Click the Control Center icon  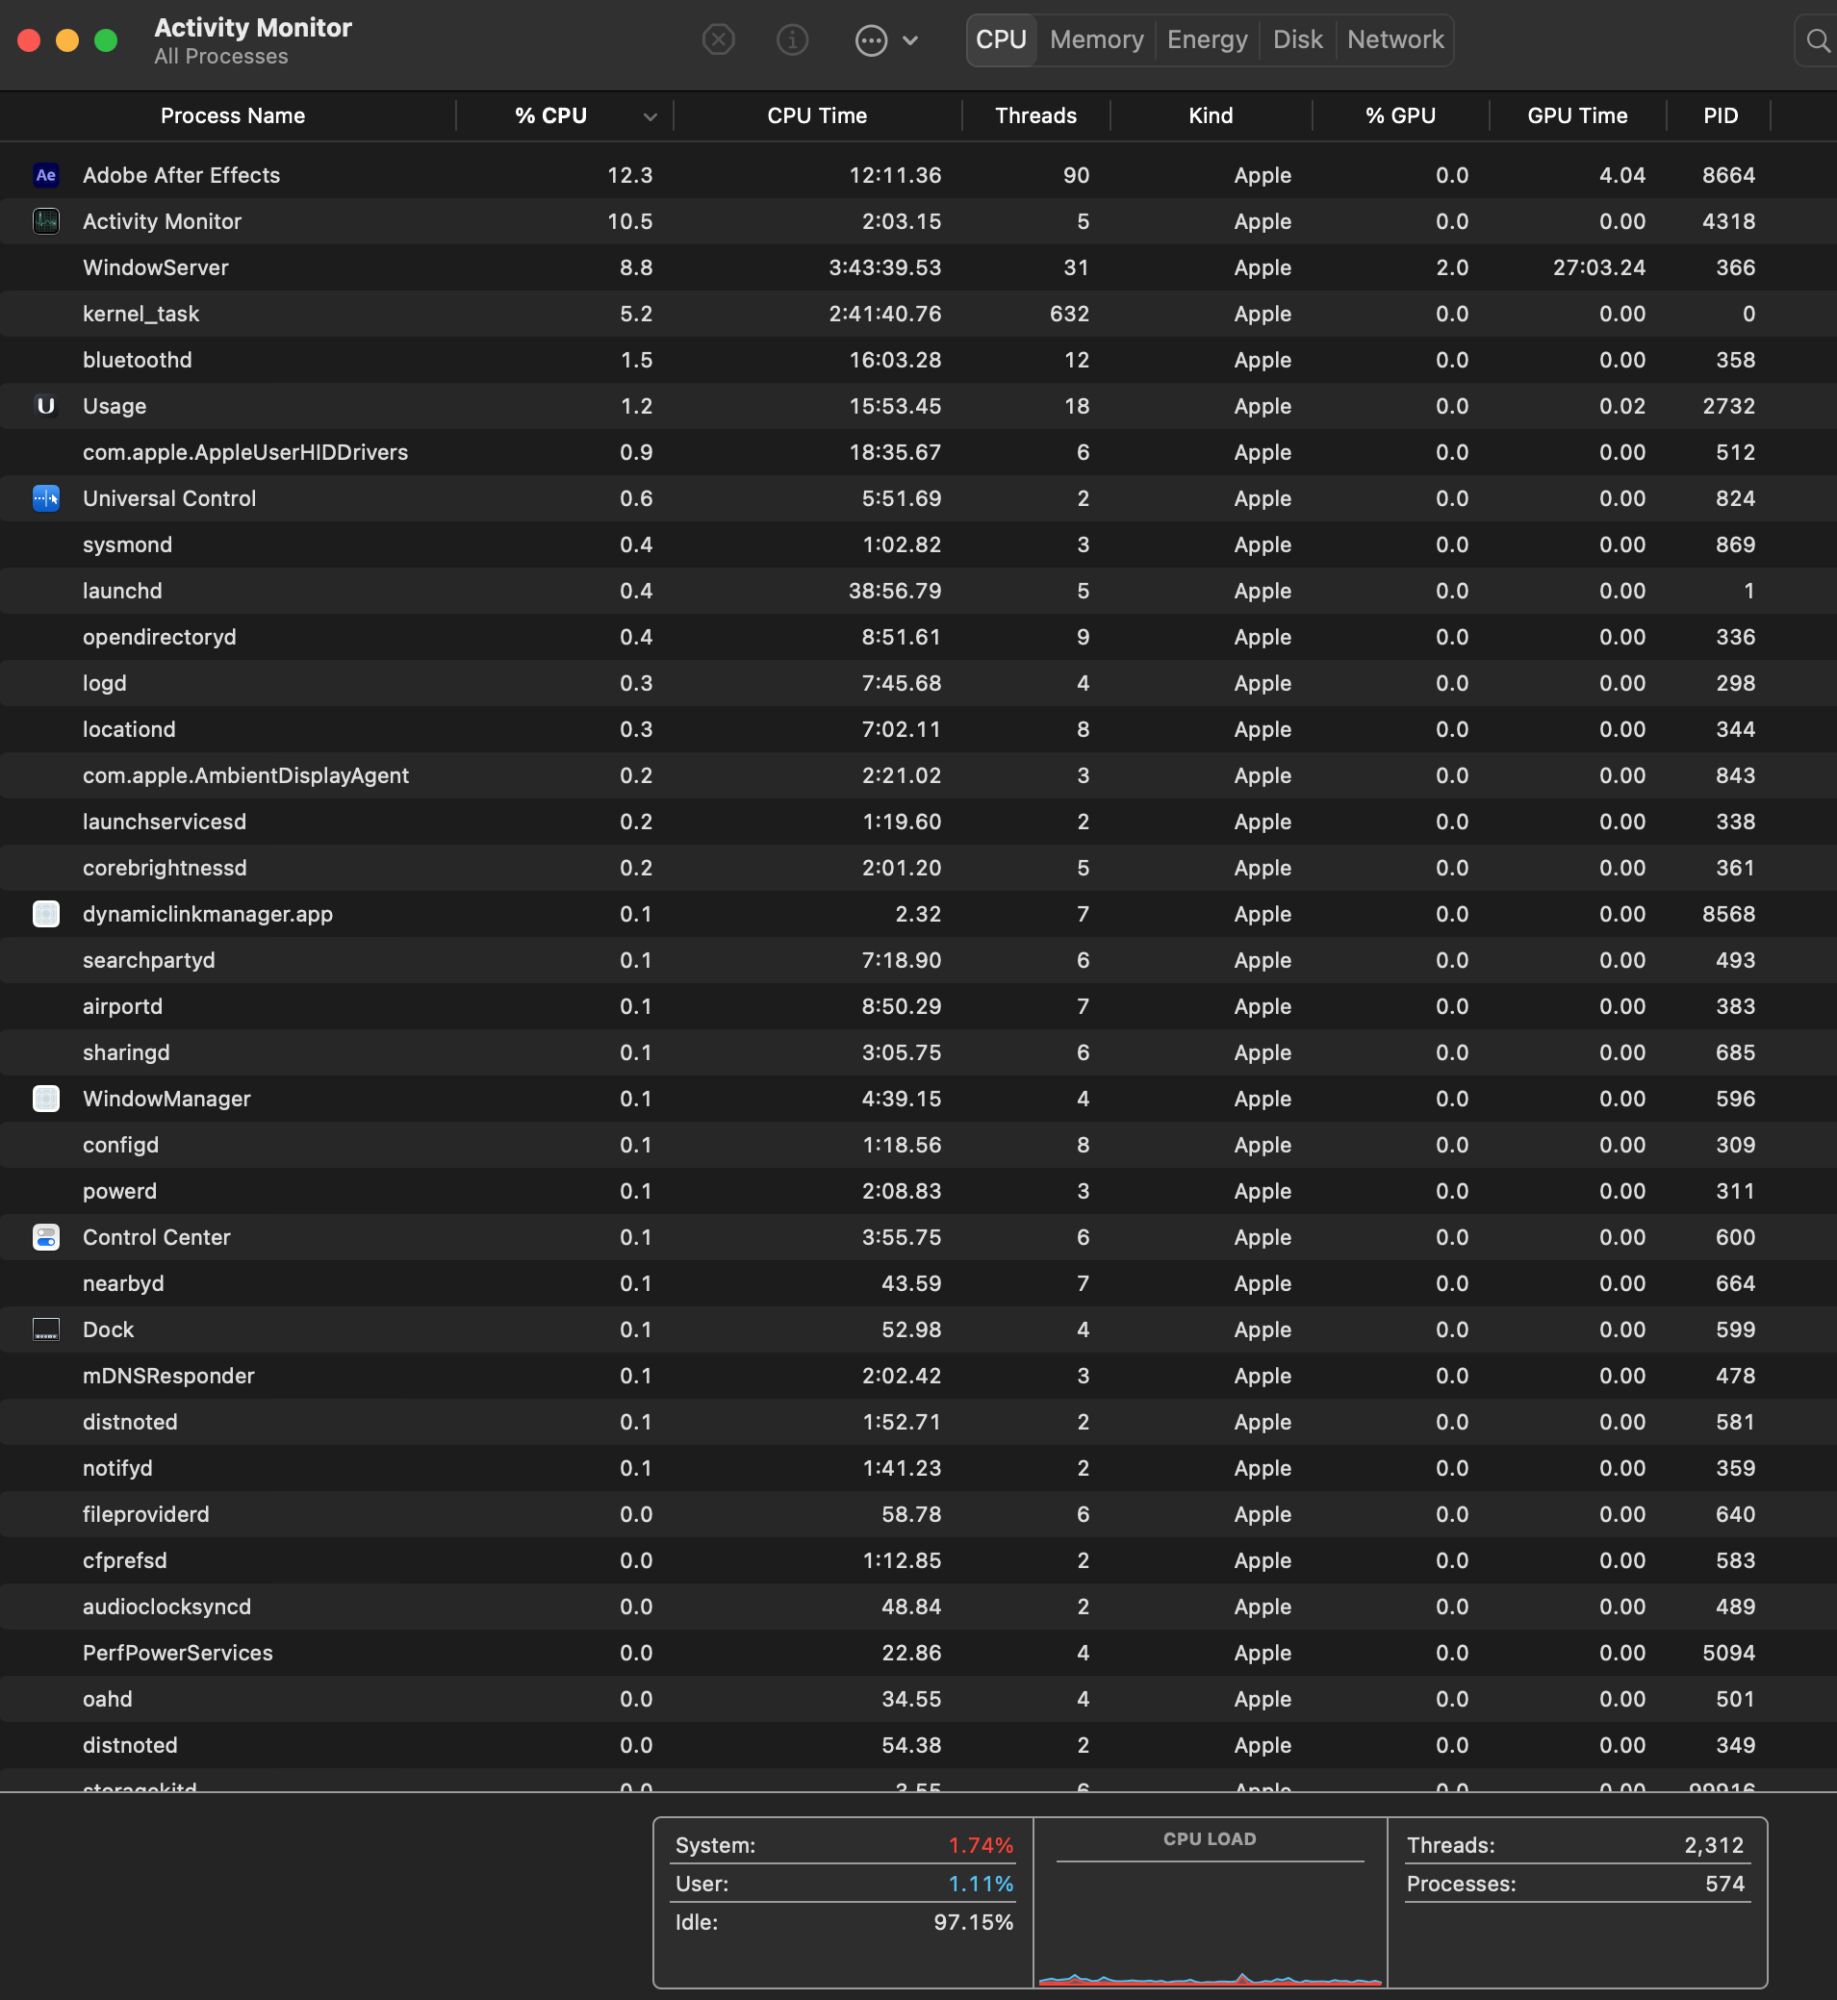tap(46, 1237)
